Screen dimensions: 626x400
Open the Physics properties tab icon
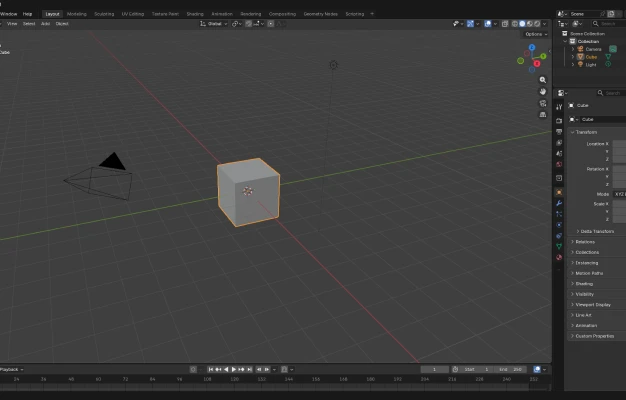click(x=559, y=225)
